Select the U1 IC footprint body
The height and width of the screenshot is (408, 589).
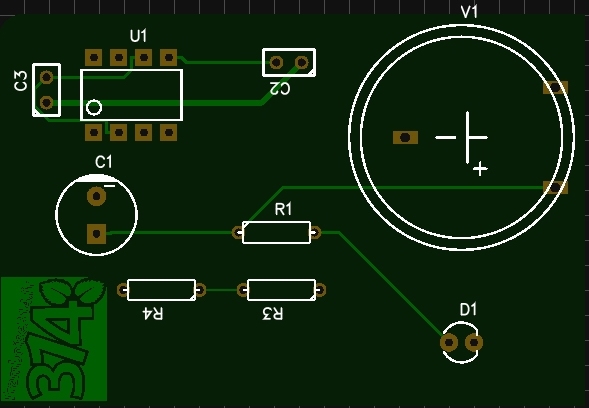pos(131,95)
